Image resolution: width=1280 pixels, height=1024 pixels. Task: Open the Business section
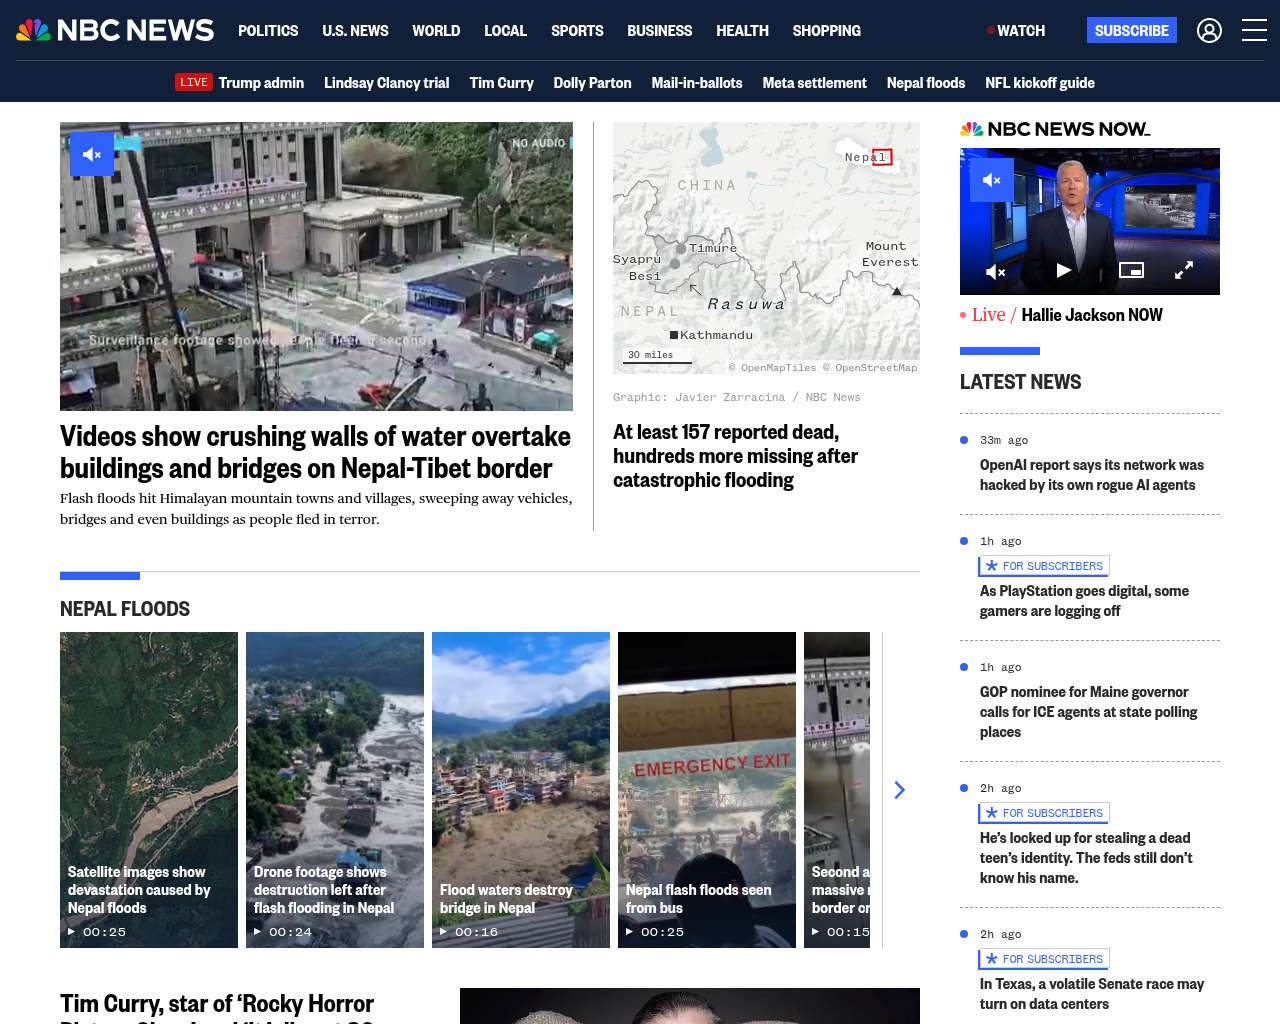pos(659,31)
